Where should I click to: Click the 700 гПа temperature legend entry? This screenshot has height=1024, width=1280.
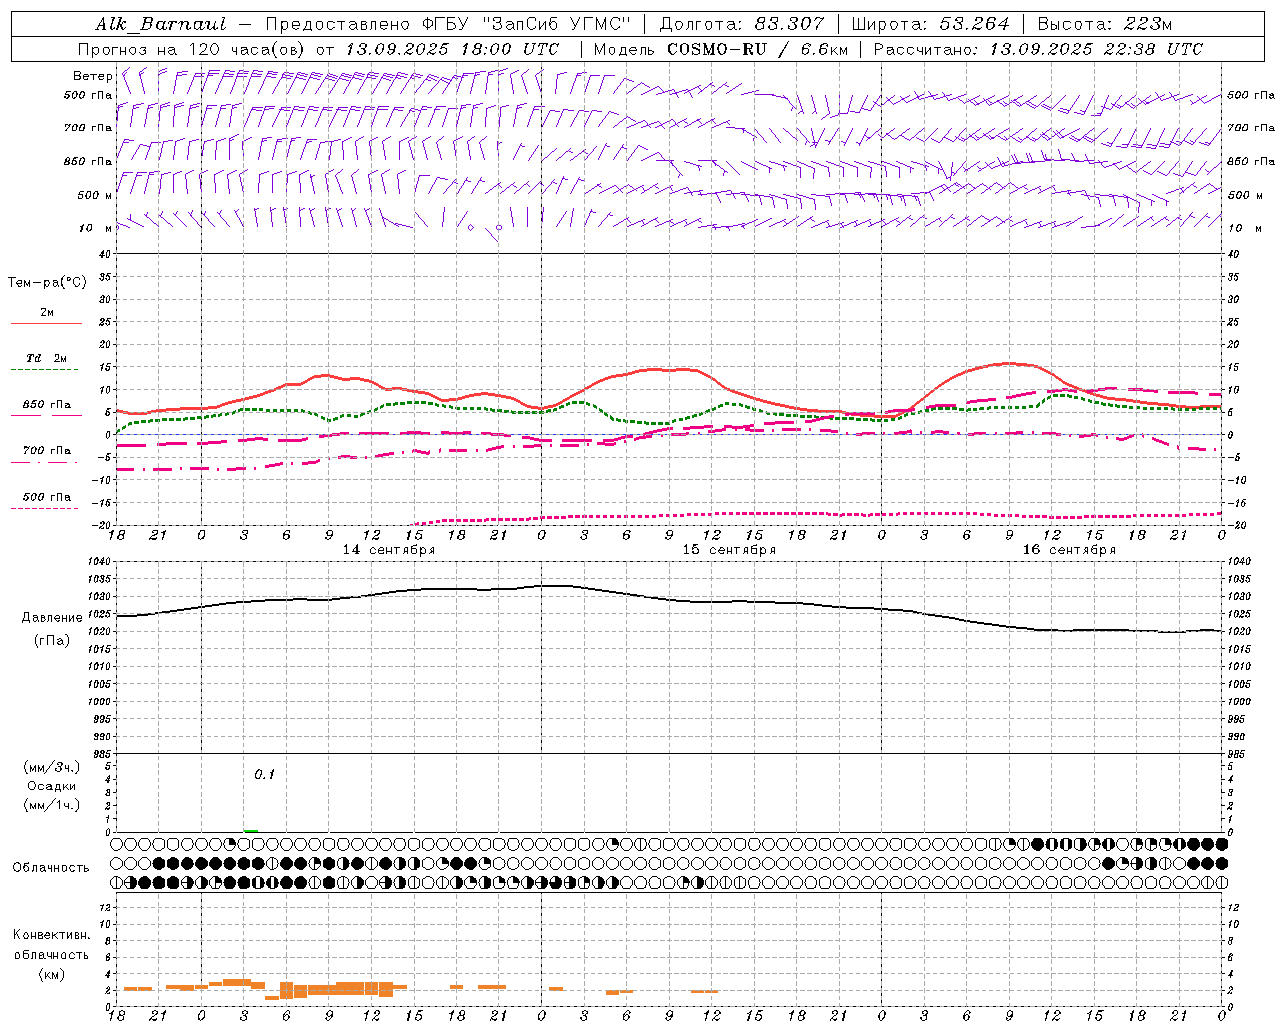coord(47,451)
